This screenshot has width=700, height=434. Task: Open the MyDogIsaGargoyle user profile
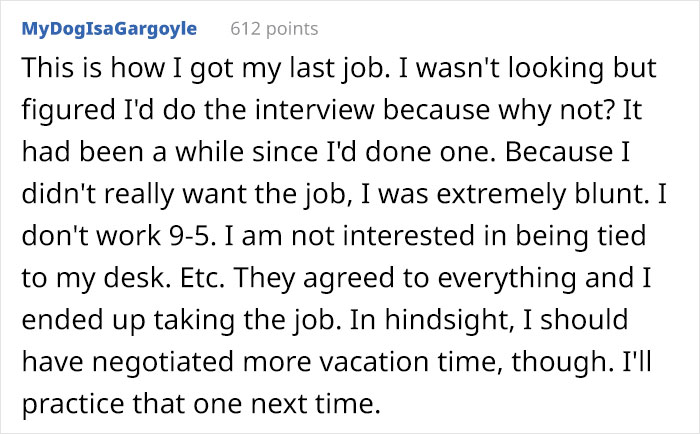[109, 29]
